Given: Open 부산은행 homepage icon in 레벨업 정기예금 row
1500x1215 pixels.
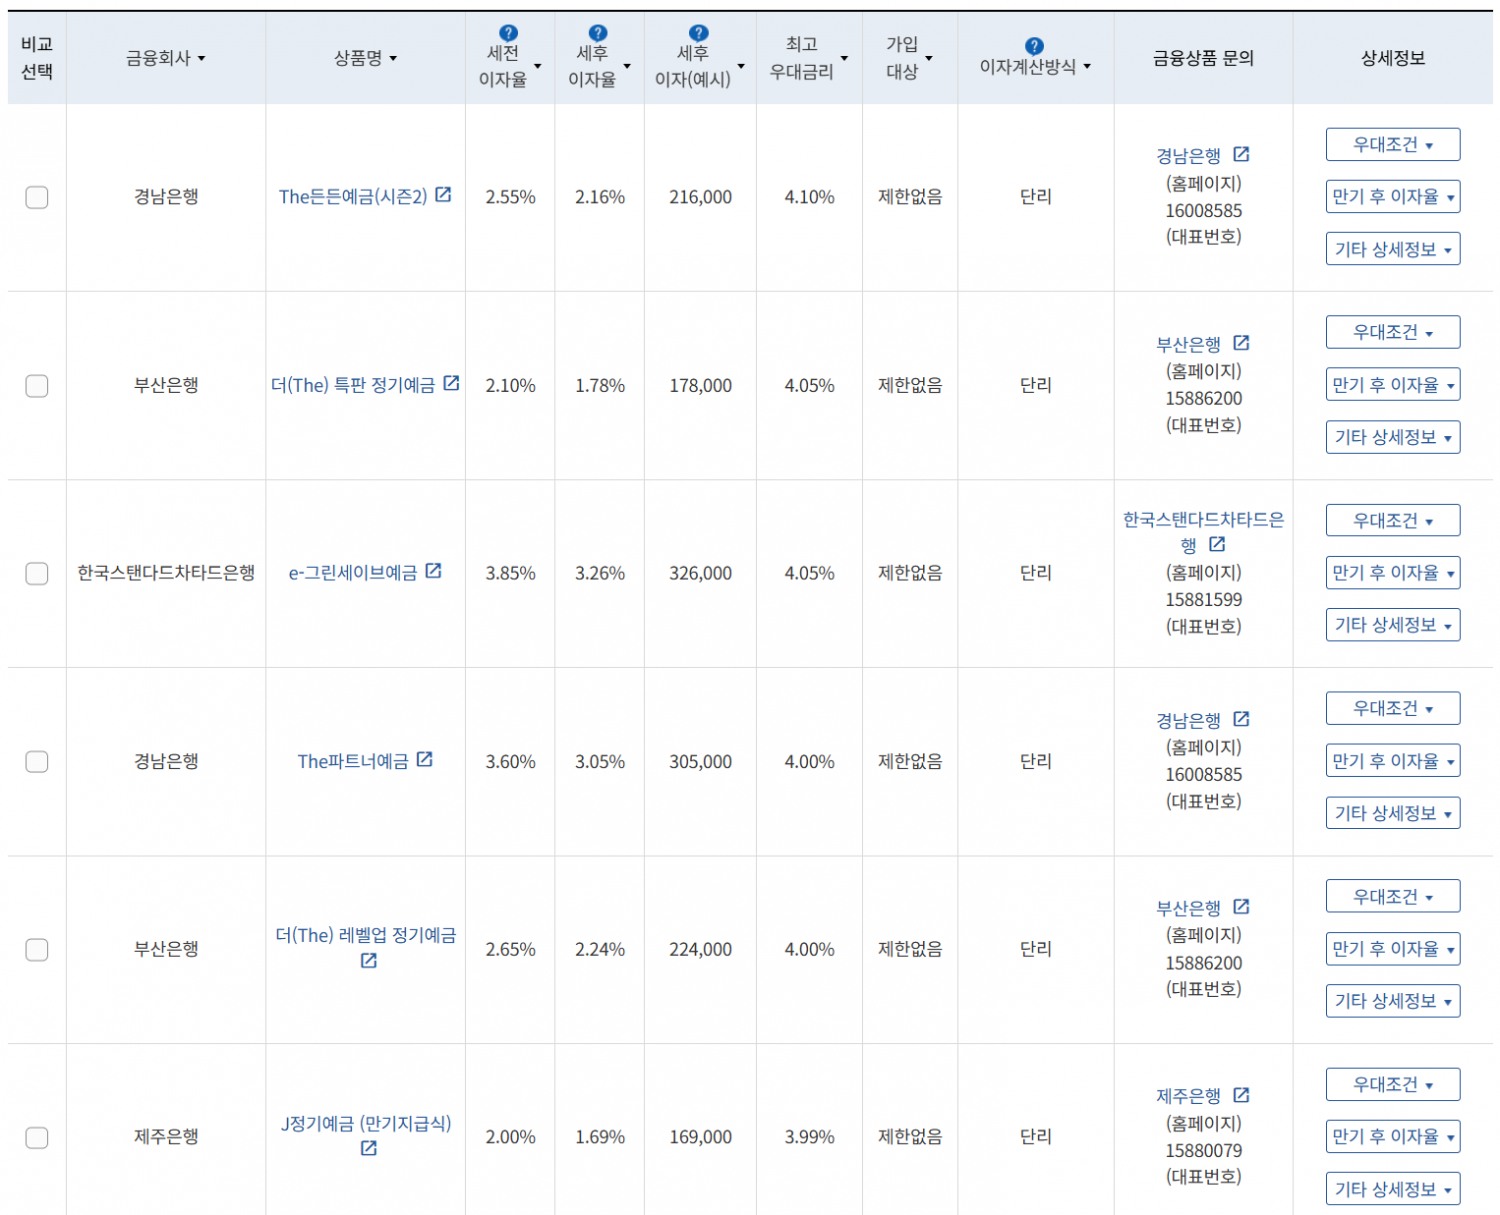Looking at the screenshot, I should click(1241, 907).
